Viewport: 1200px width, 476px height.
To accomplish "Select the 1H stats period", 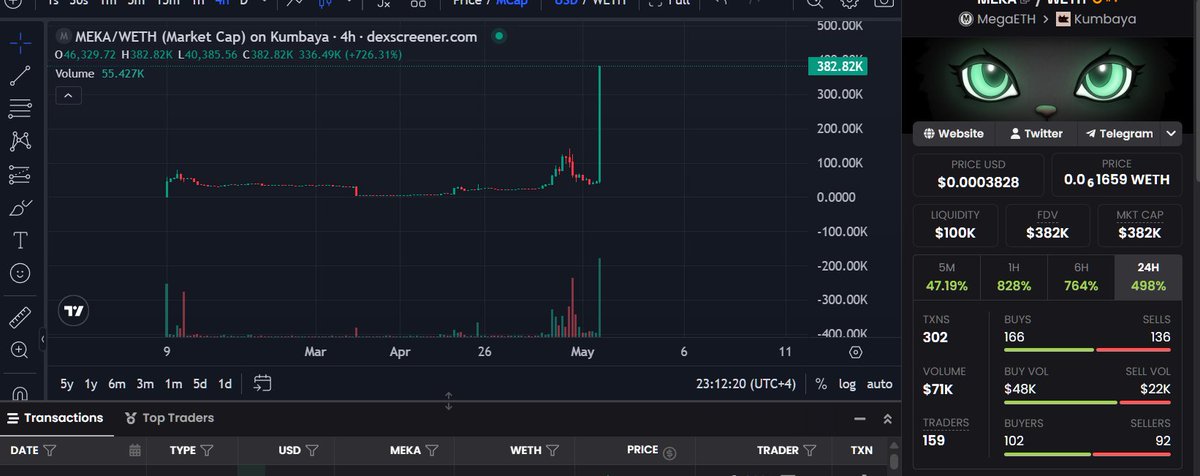I will [x=1013, y=277].
